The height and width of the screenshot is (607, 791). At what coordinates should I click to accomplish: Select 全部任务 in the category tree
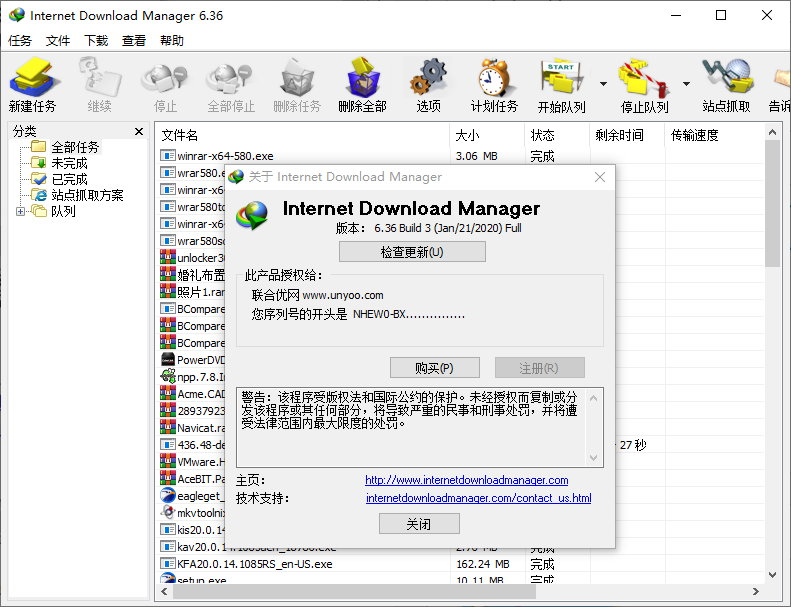(75, 147)
